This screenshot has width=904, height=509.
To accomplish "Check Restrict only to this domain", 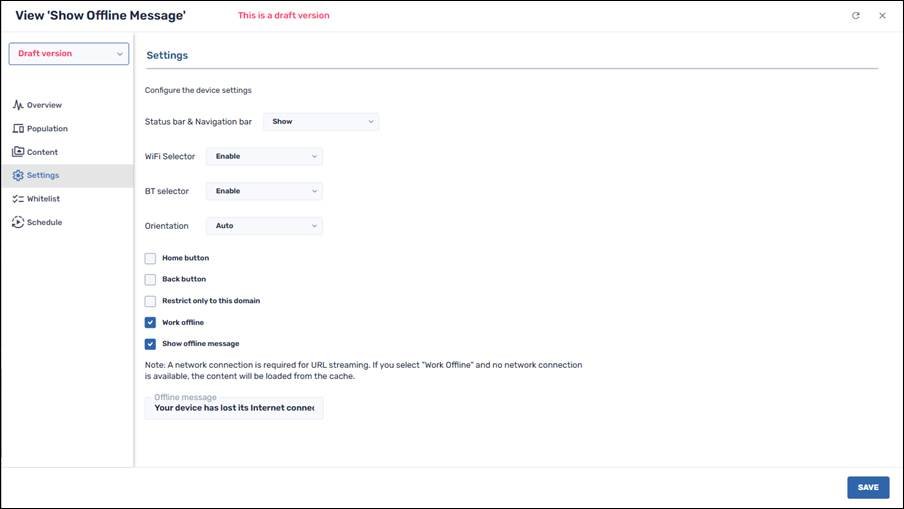I will (150, 301).
